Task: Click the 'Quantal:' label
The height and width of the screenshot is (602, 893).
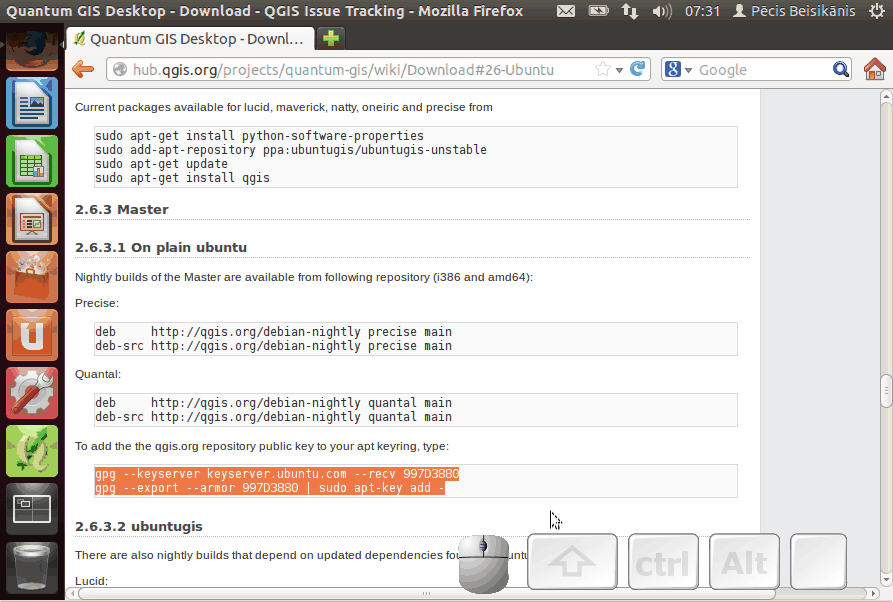Action: pos(98,374)
